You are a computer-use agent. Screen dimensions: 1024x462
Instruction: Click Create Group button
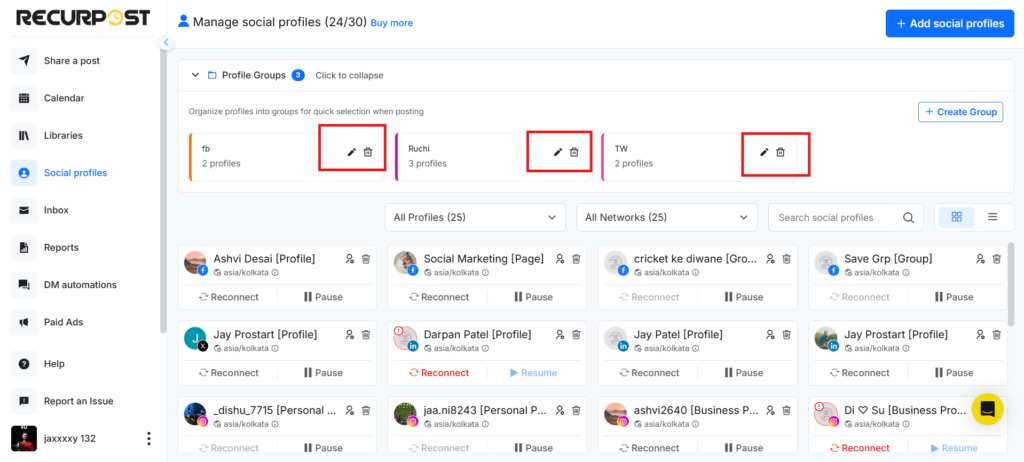click(961, 112)
